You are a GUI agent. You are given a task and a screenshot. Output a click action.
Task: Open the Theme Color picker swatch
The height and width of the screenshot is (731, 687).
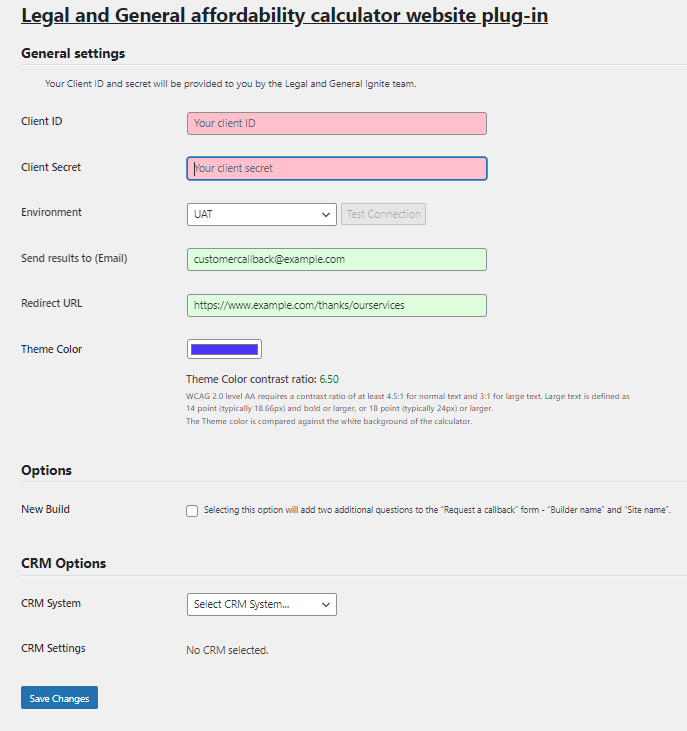224,349
